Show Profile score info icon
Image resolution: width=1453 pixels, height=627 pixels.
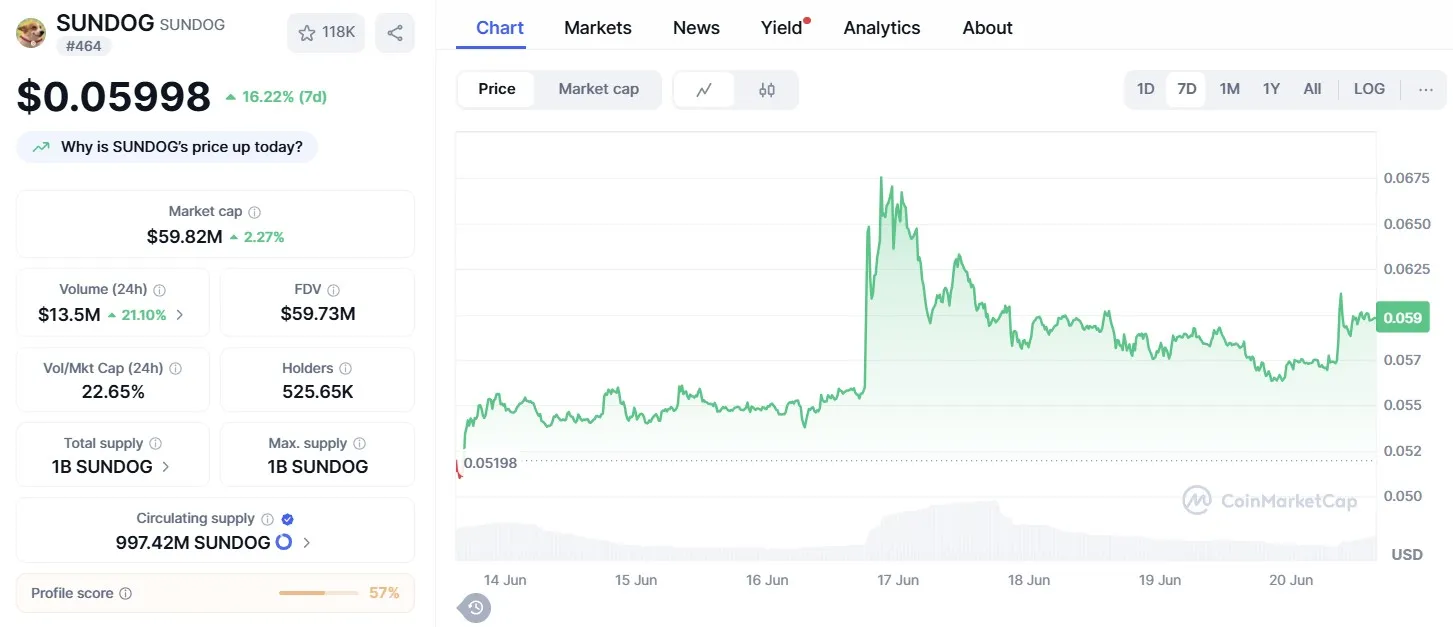click(125, 594)
